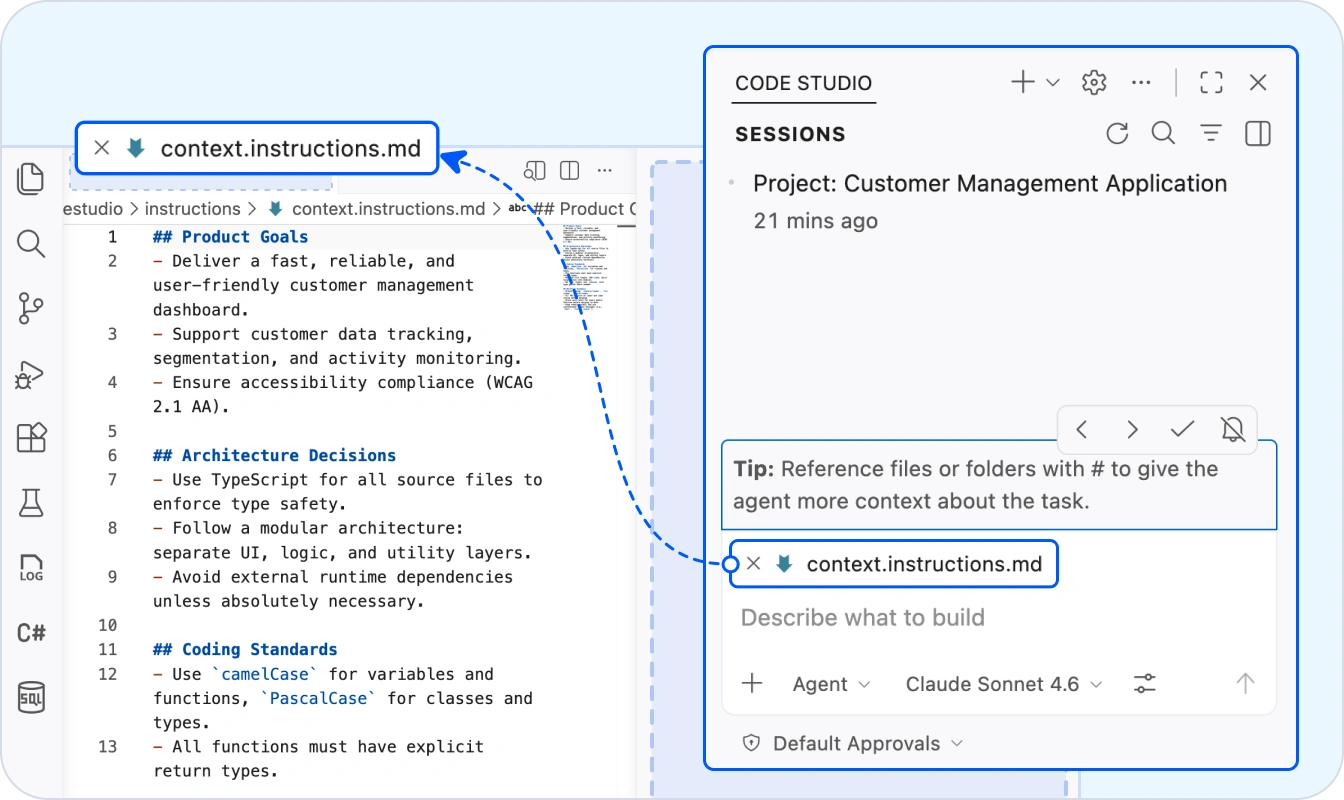Open Customer Management Application session
The width and height of the screenshot is (1344, 800).
990,201
